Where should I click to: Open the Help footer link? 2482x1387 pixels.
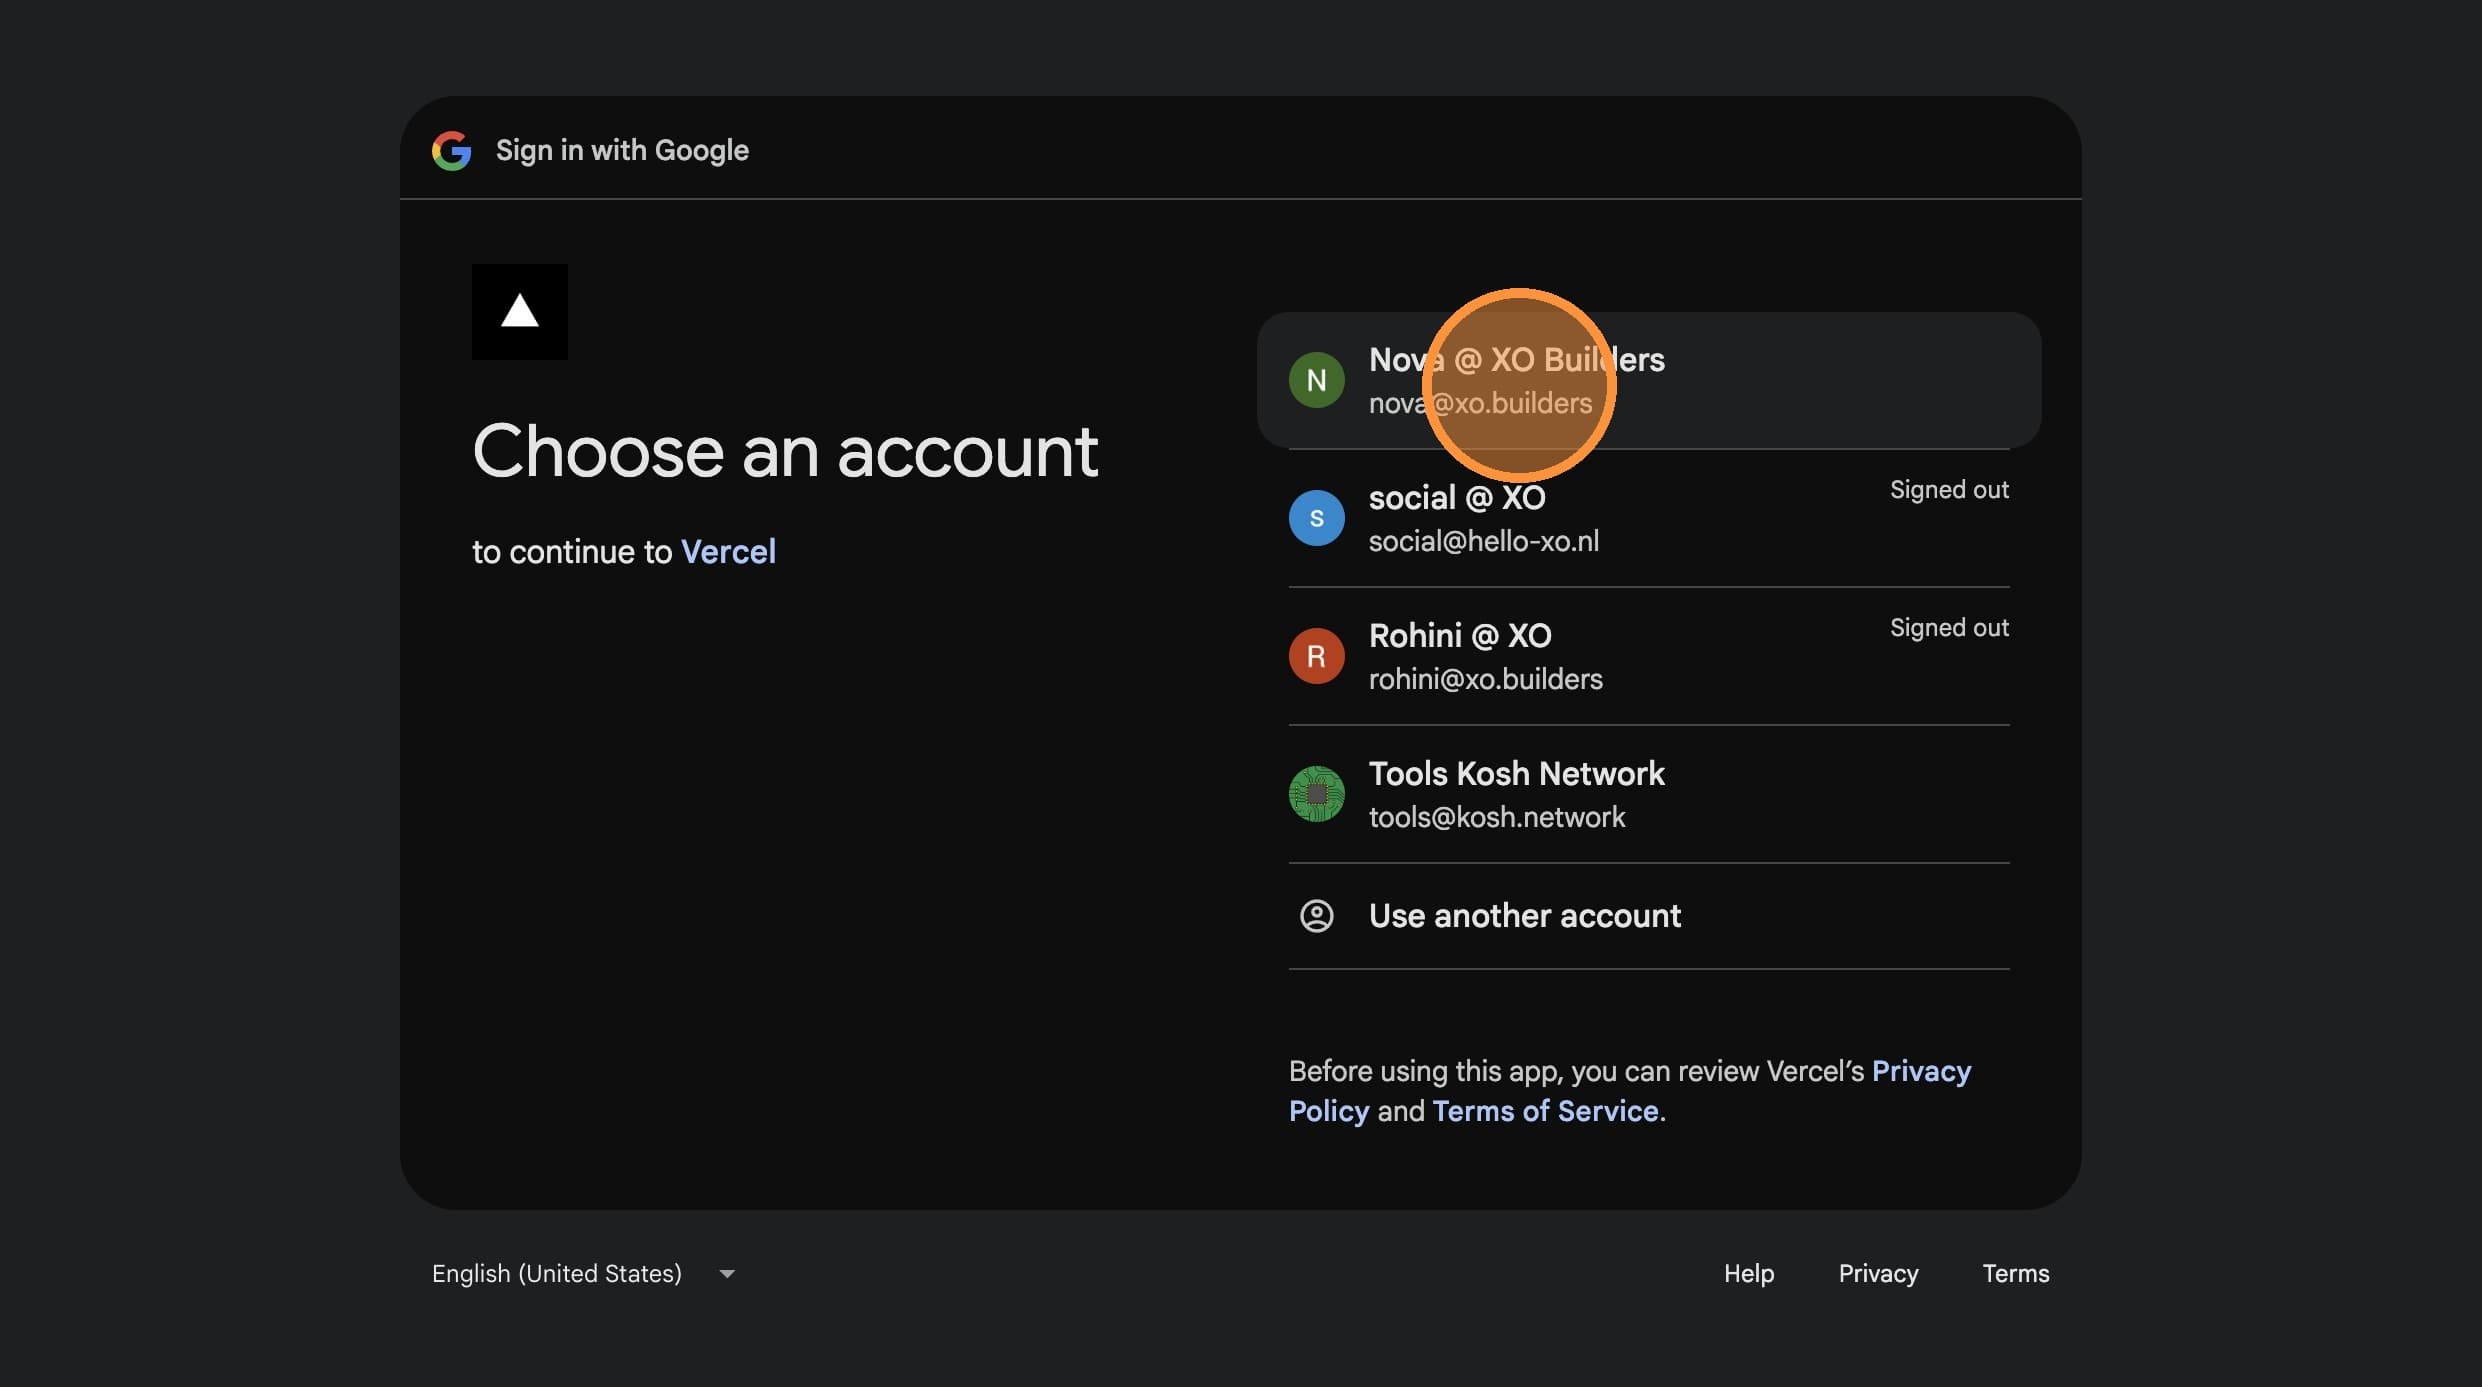coord(1749,1274)
